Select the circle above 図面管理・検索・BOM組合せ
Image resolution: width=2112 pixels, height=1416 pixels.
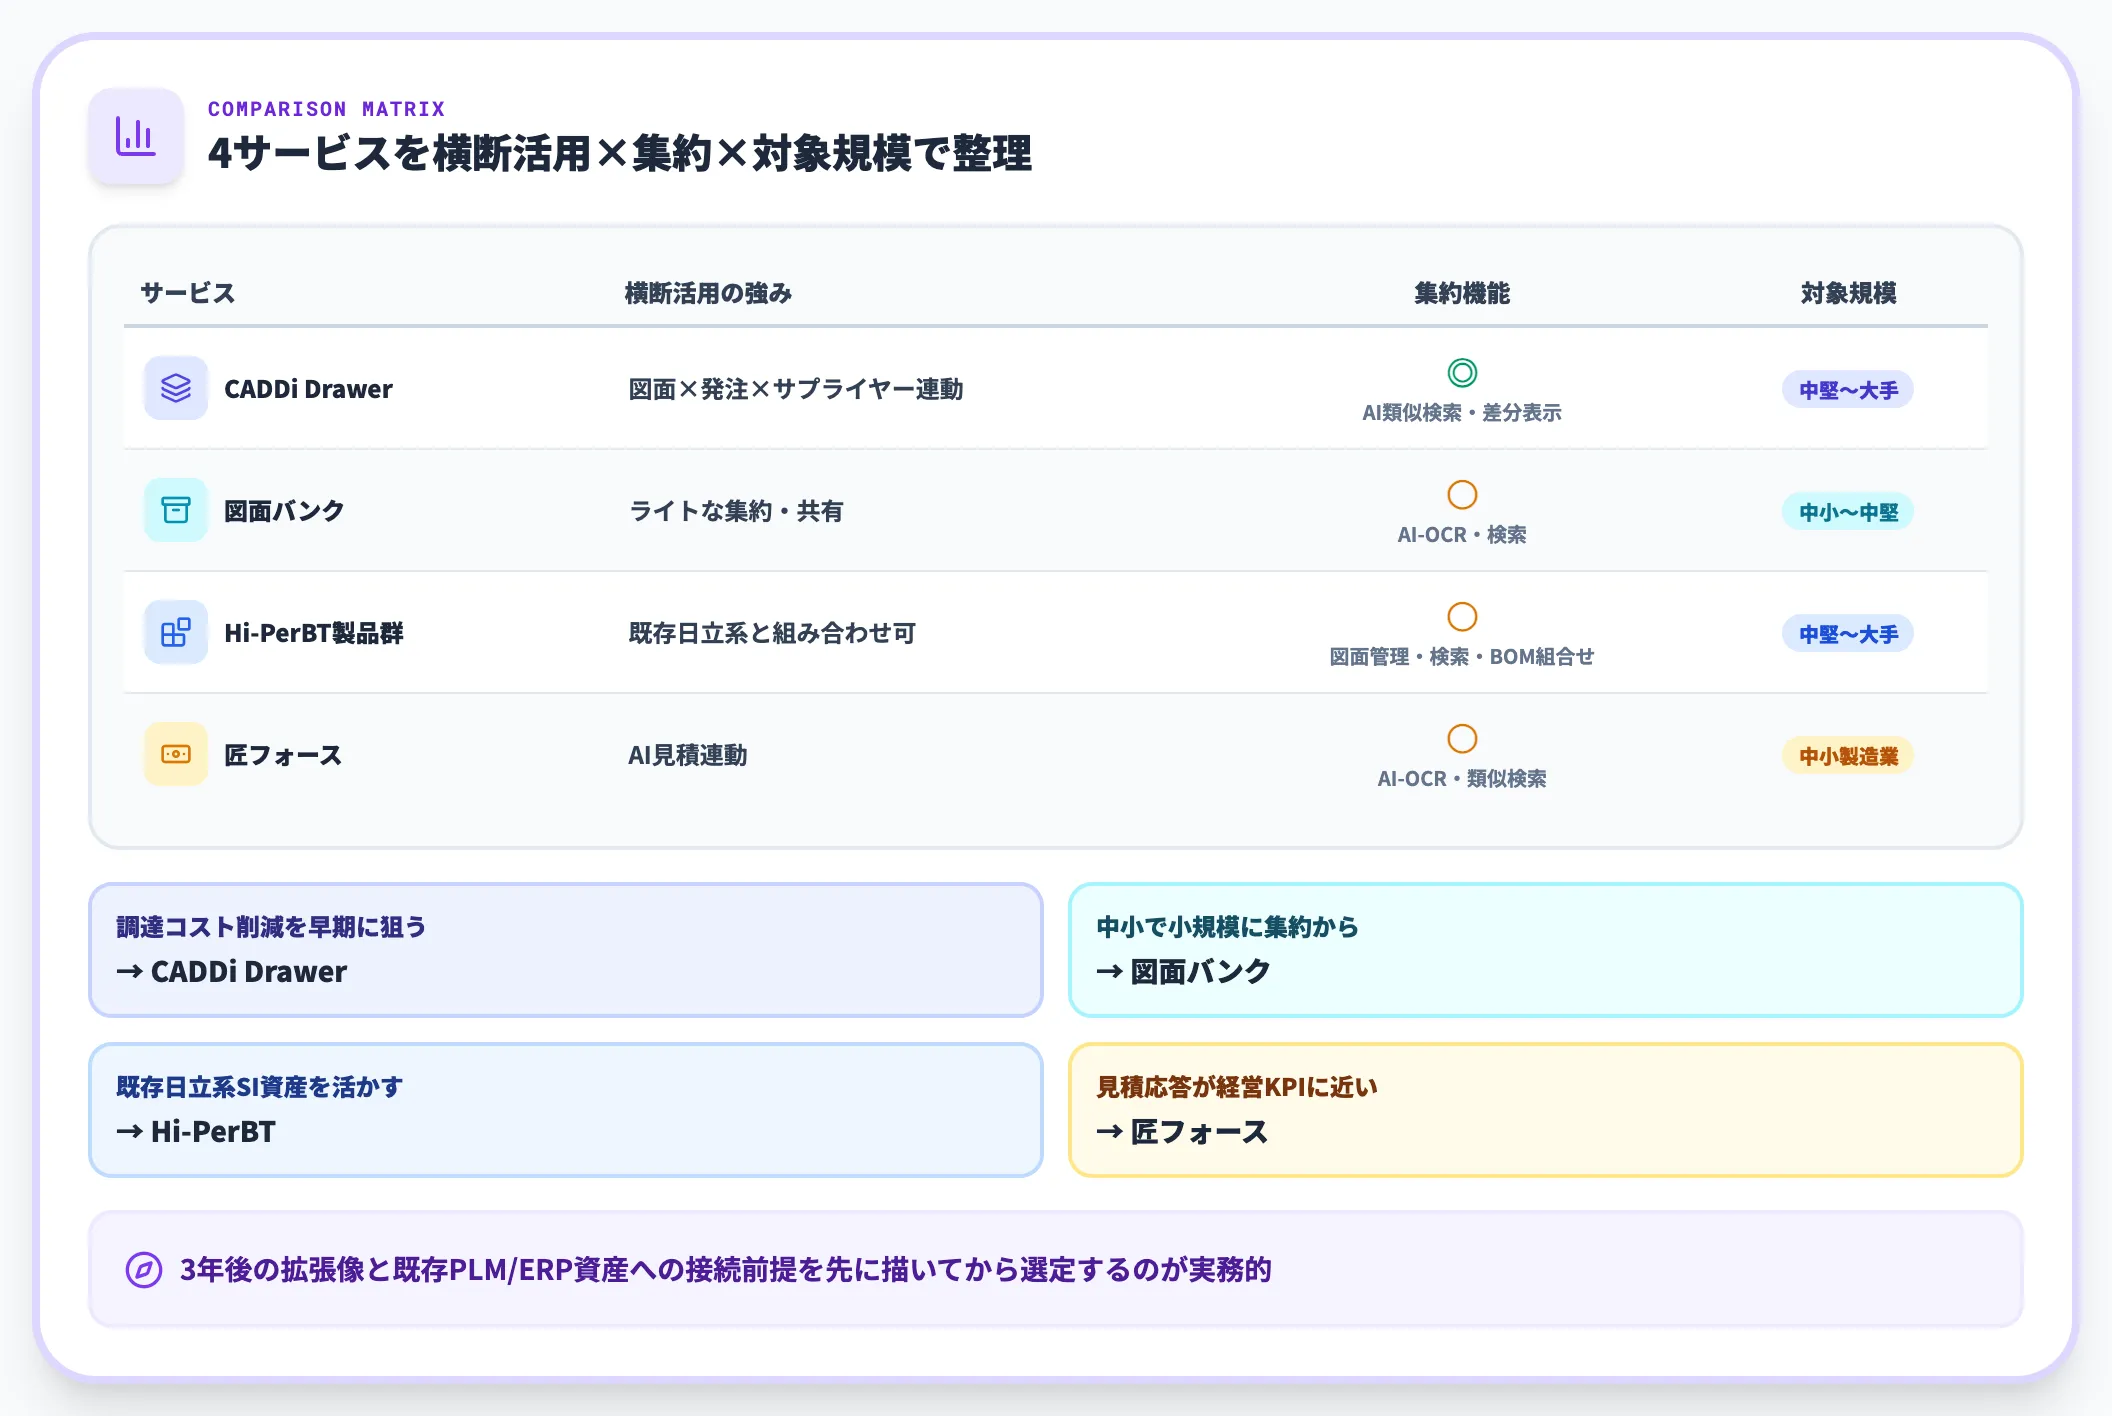[x=1463, y=617]
